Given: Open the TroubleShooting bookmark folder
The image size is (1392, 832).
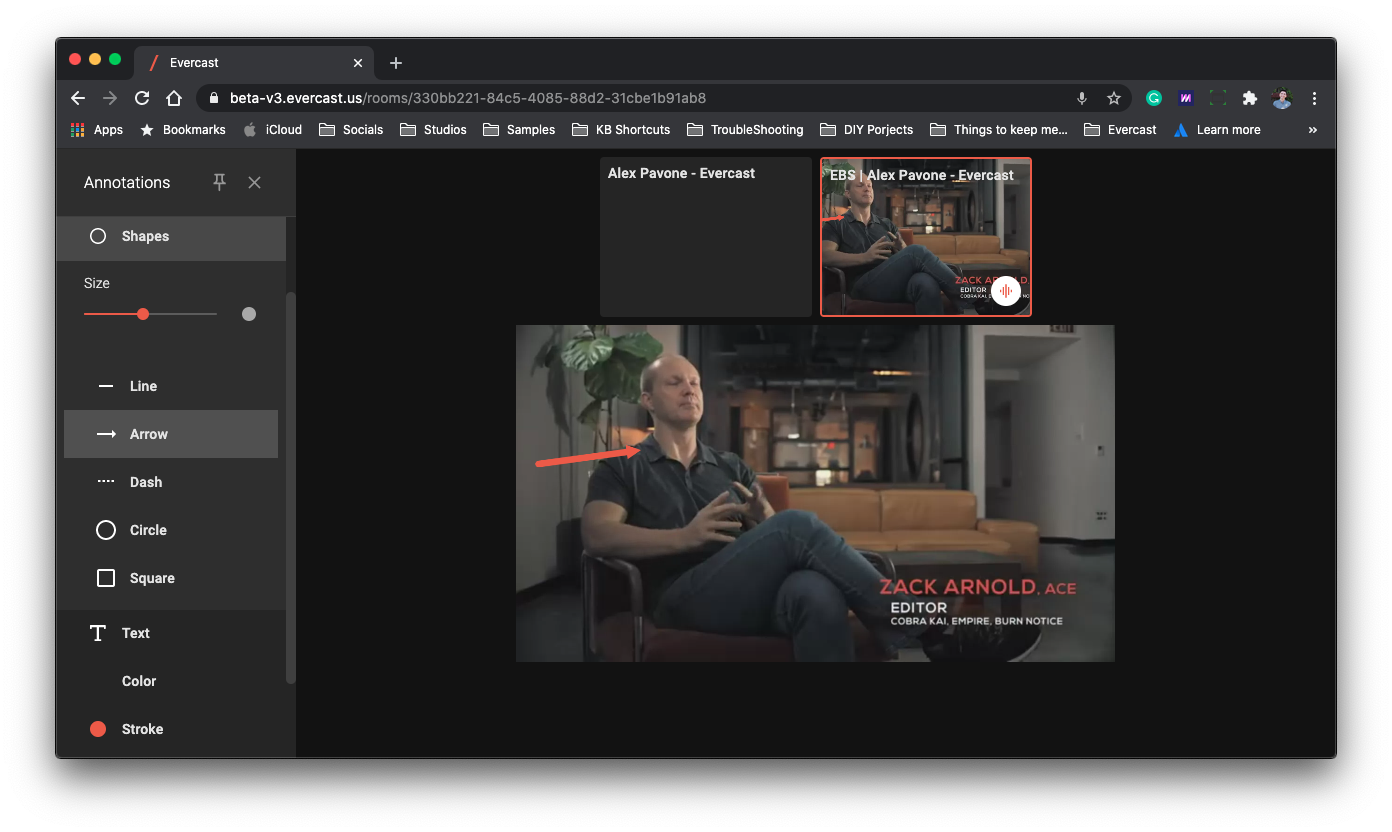Looking at the screenshot, I should pyautogui.click(x=745, y=130).
